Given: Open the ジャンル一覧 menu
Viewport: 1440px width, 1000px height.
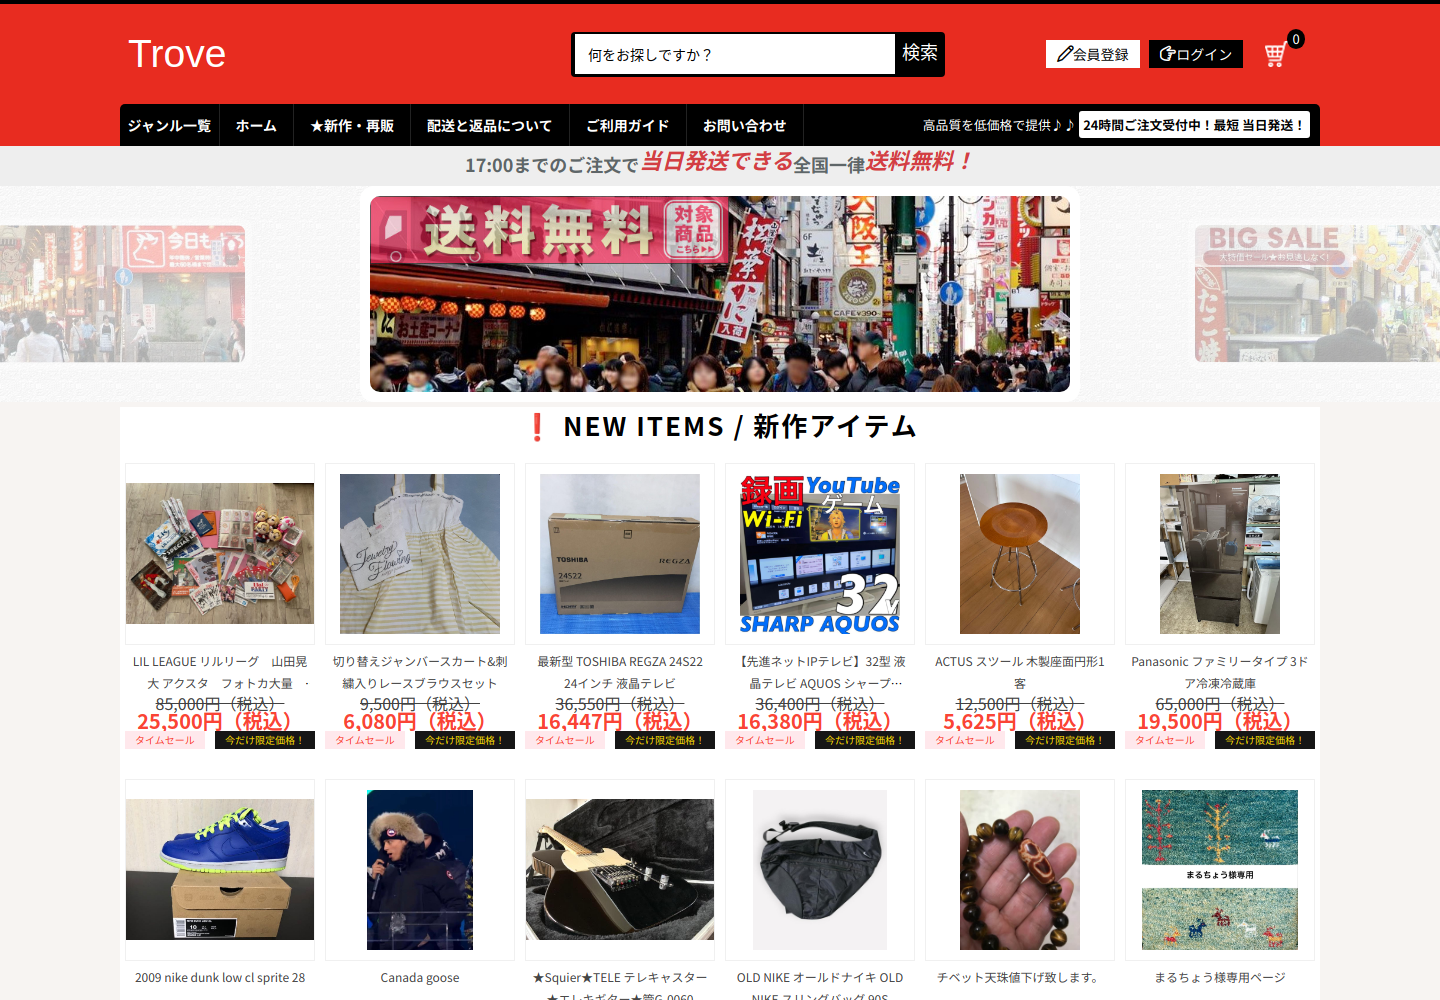Looking at the screenshot, I should 169,125.
